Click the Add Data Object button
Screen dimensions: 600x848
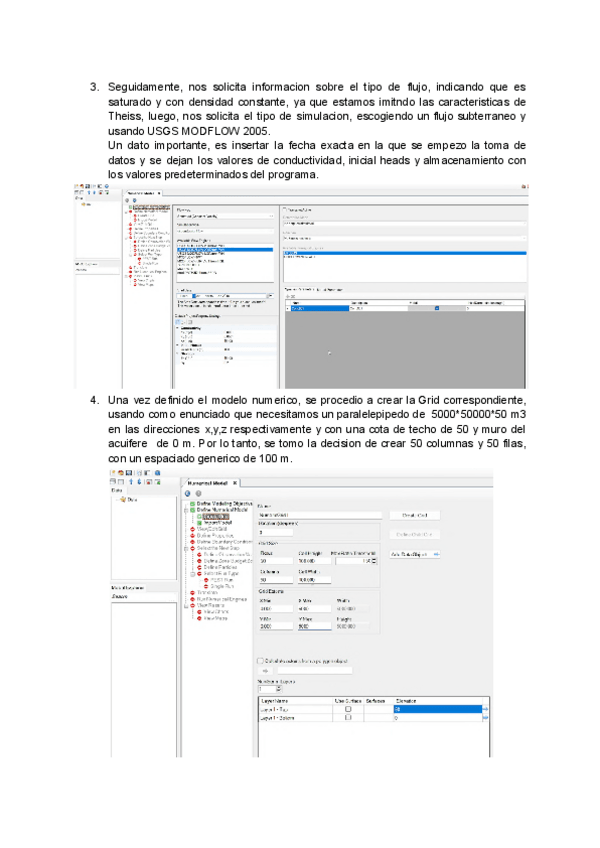(414, 553)
